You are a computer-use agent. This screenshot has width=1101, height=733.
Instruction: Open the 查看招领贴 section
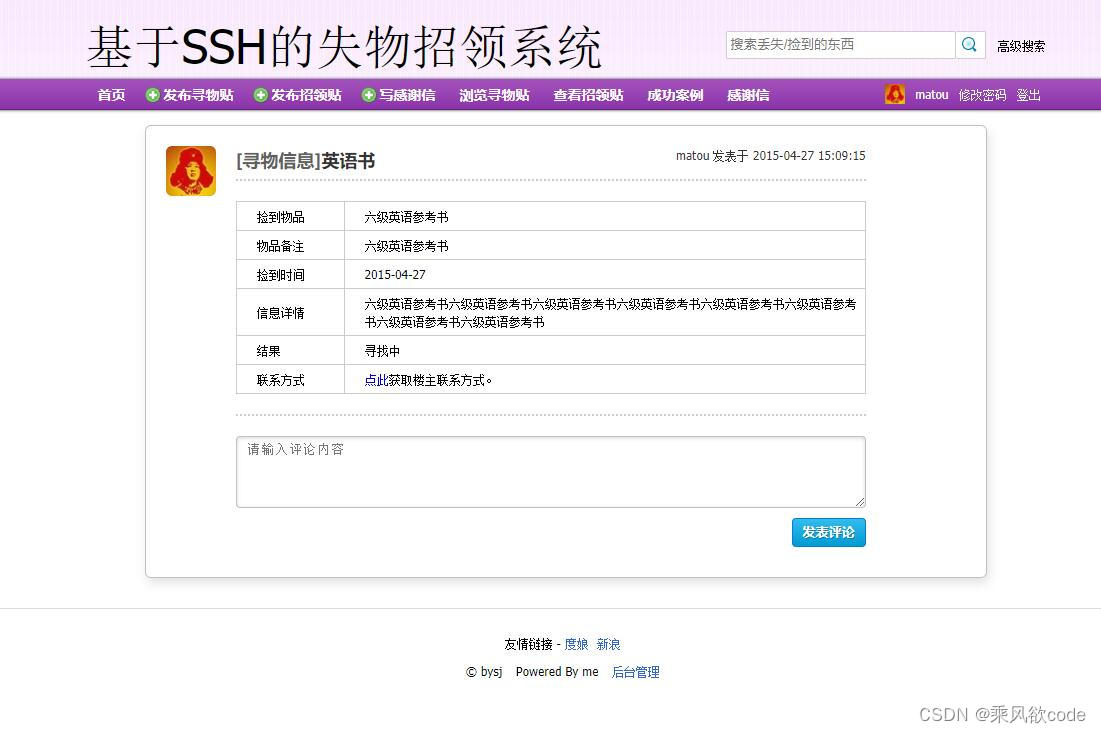(587, 94)
